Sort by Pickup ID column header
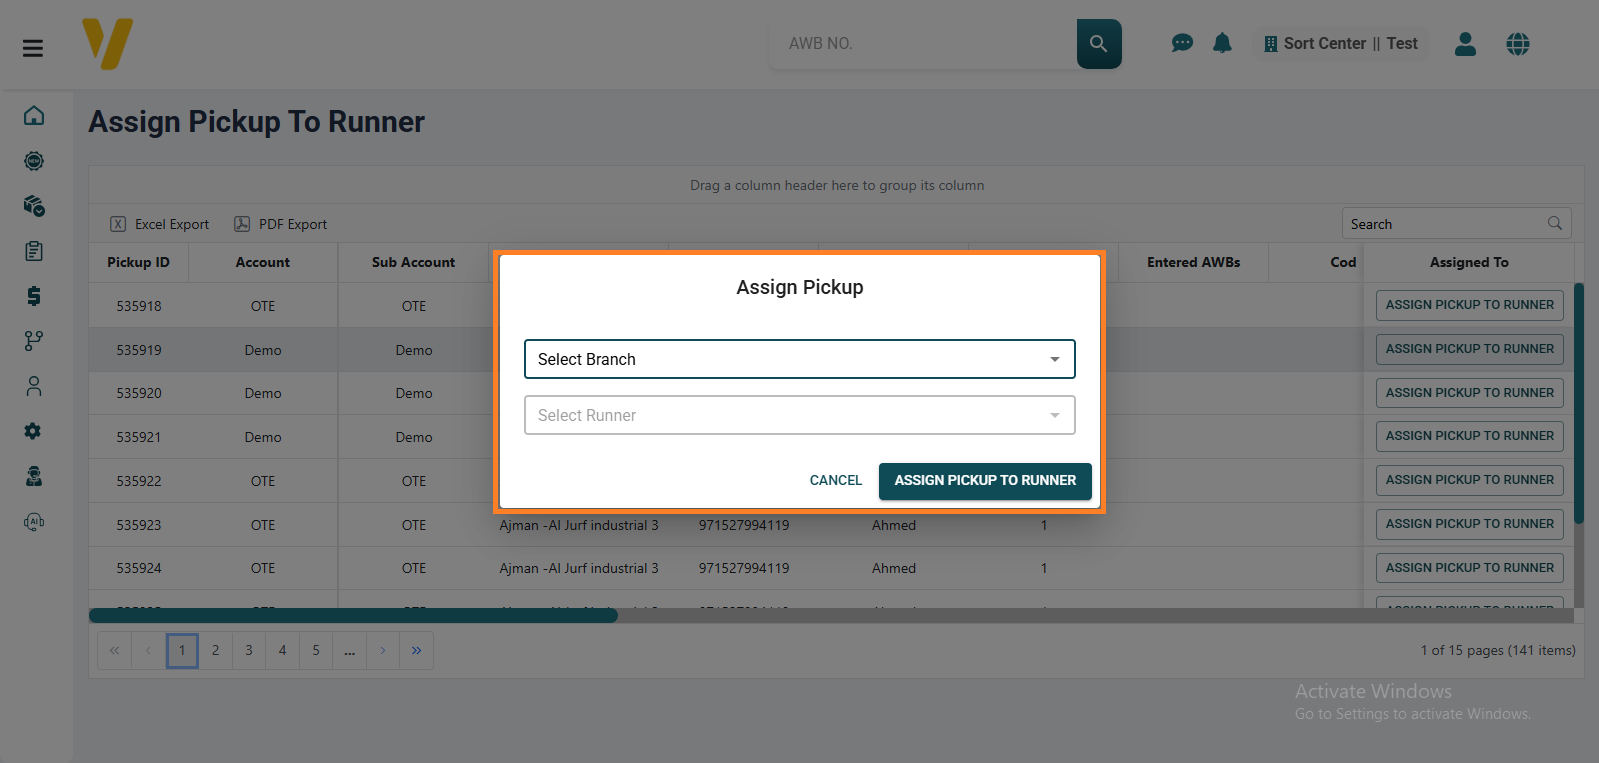This screenshot has width=1599, height=763. point(138,262)
